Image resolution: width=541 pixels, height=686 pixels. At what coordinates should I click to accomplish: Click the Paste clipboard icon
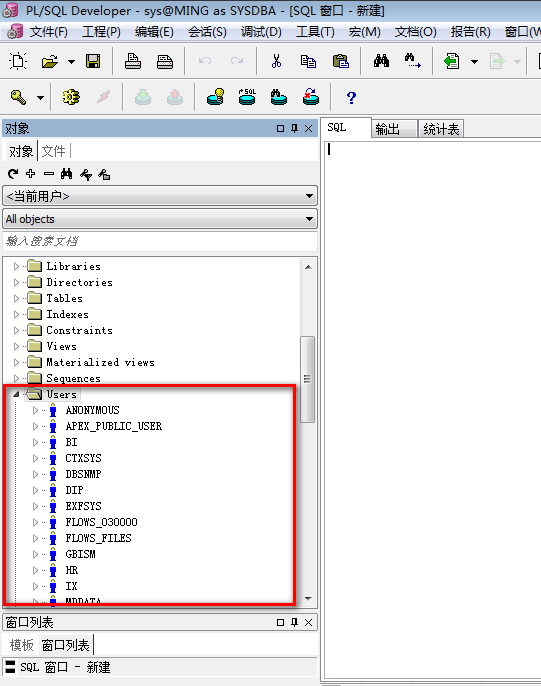tap(341, 61)
